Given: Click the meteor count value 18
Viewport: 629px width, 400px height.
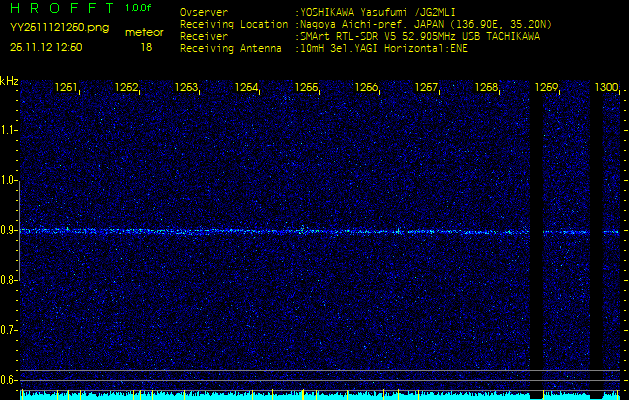Looking at the screenshot, I should pos(146,47).
